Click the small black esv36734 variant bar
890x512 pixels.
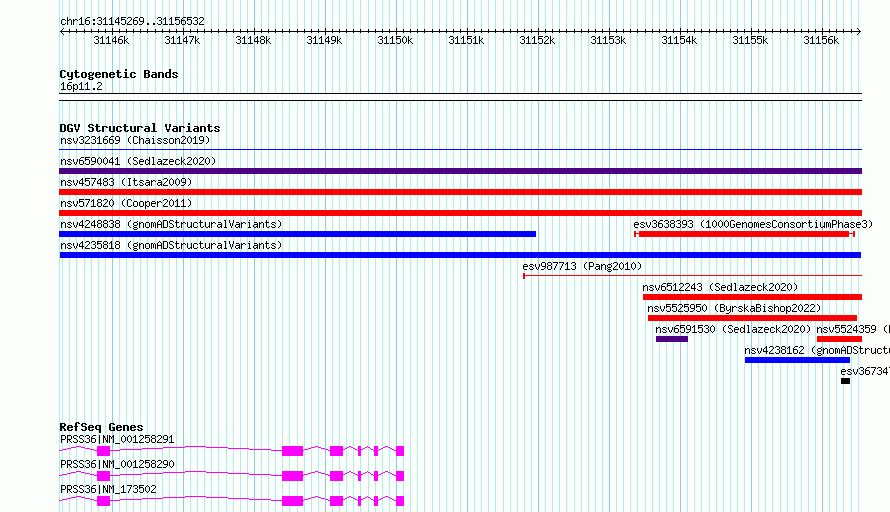845,381
